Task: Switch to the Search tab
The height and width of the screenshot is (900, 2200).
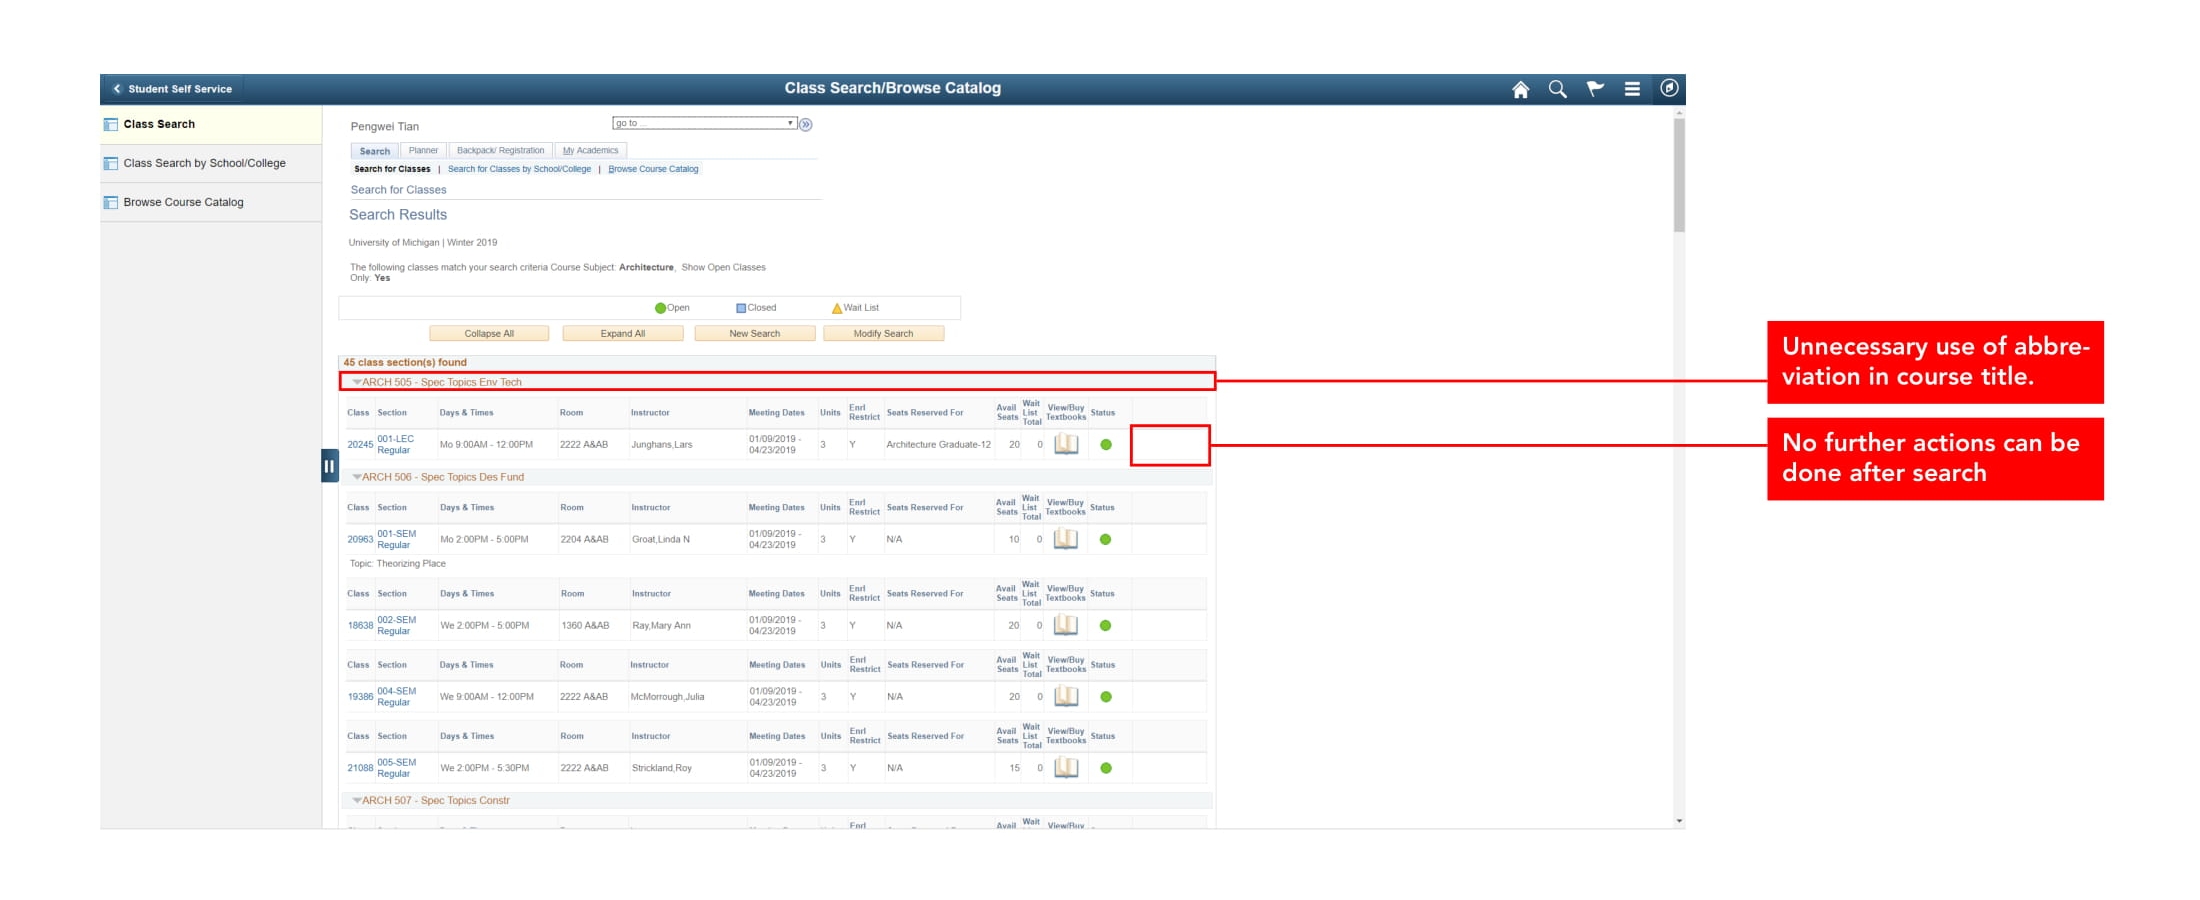Action: [375, 151]
